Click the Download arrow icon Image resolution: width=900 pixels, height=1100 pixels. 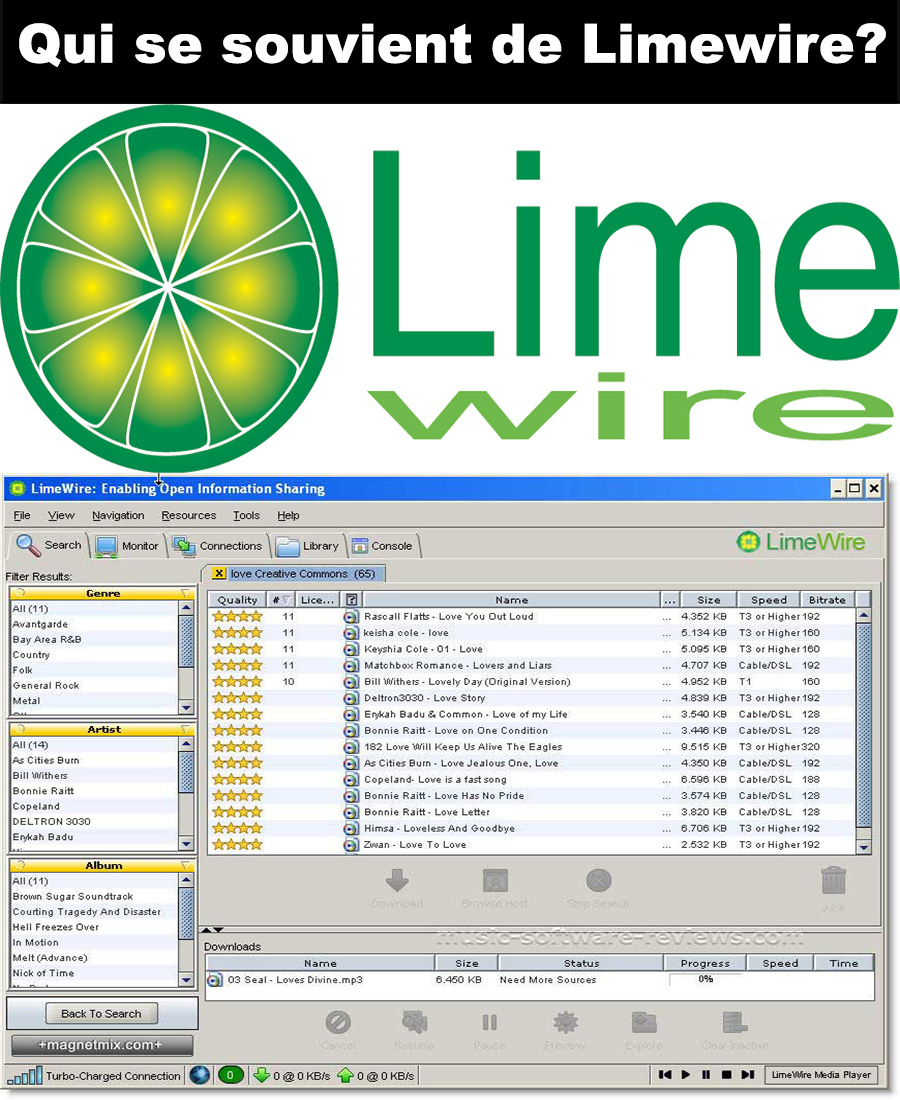click(397, 881)
